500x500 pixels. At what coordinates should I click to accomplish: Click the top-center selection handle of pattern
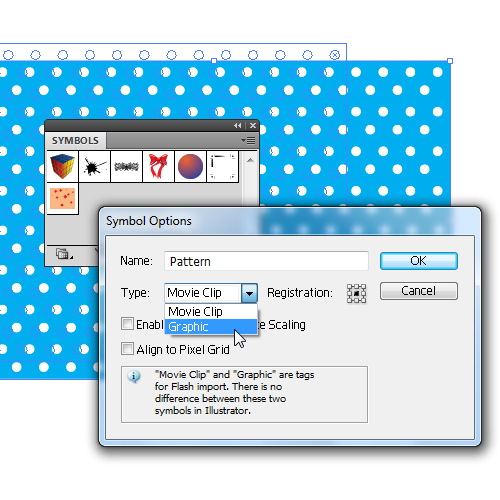(214, 61)
